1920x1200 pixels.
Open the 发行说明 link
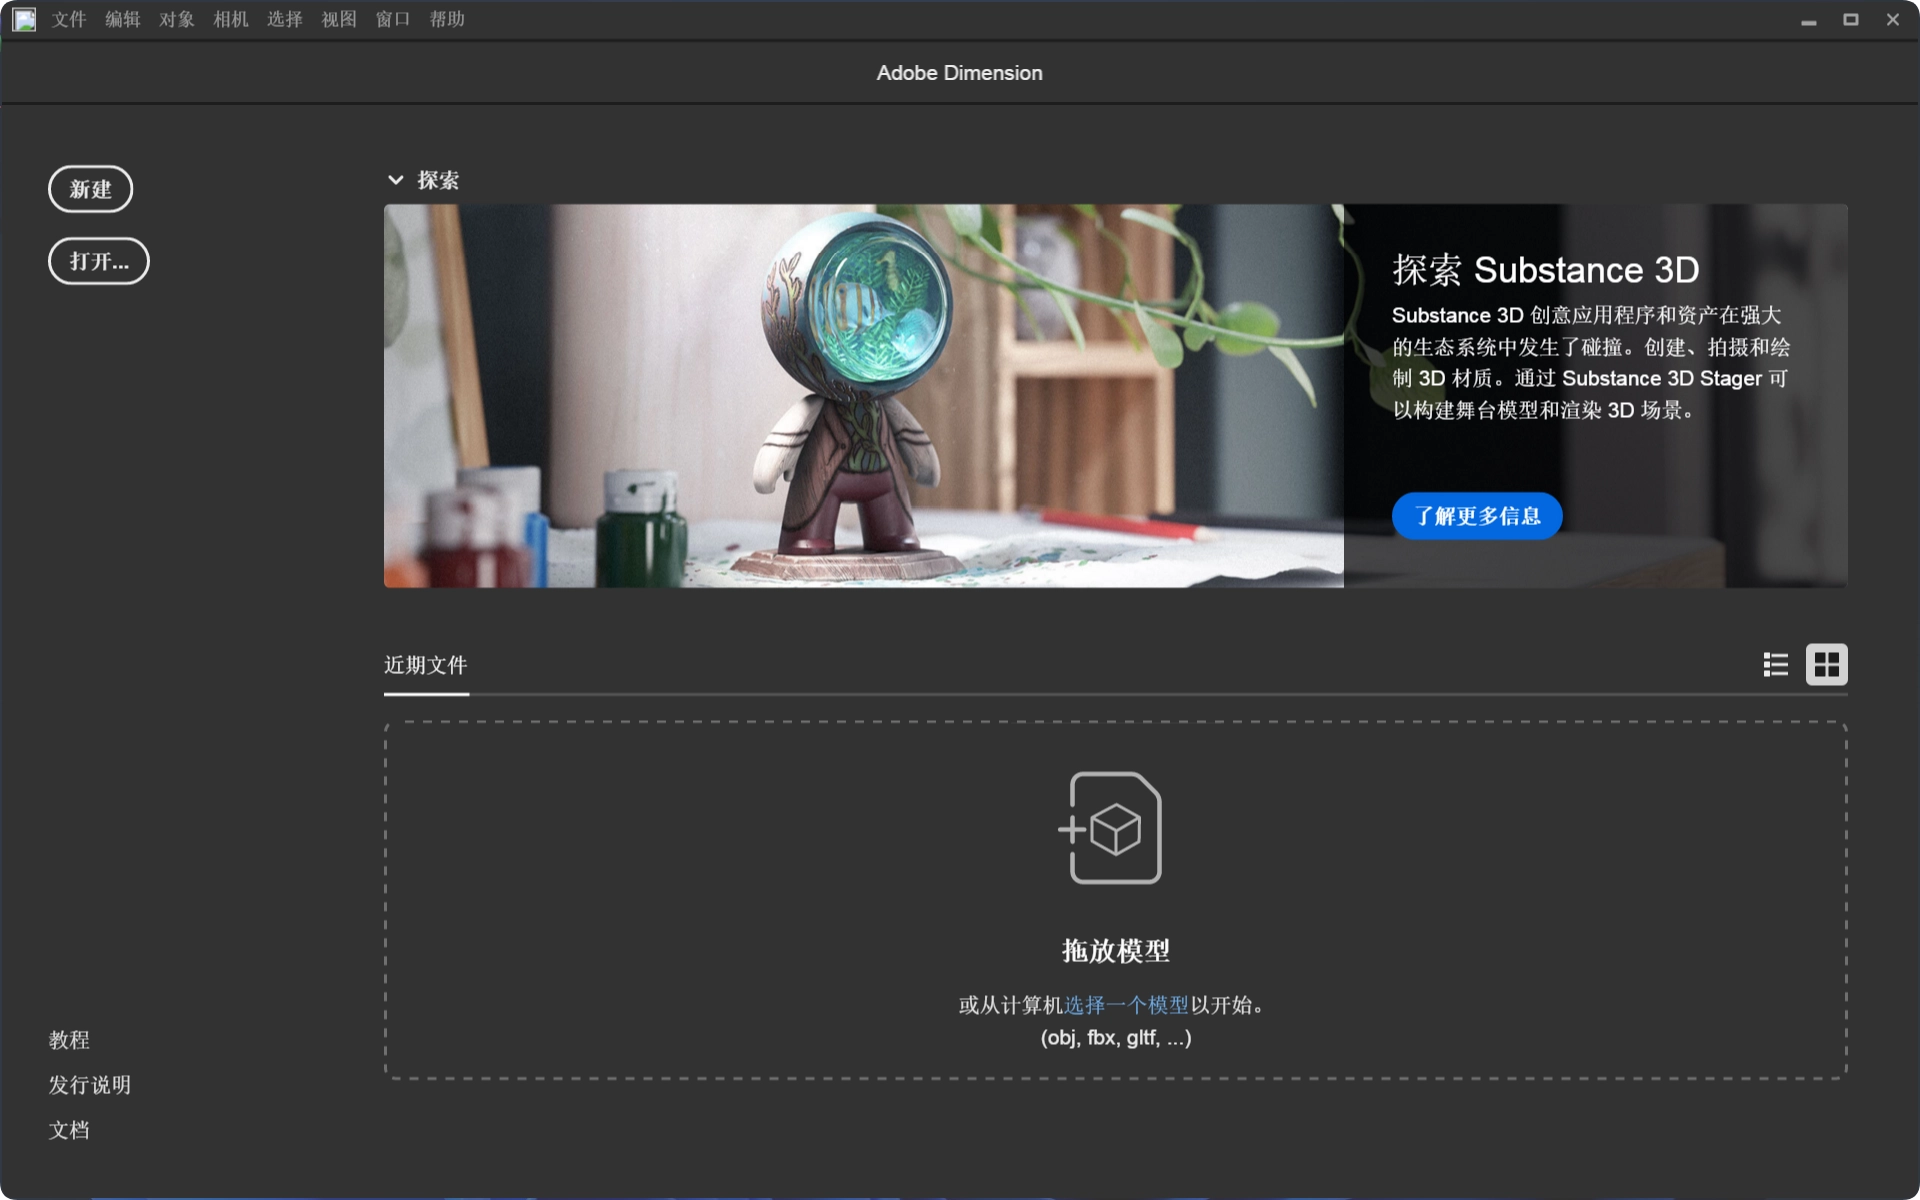click(89, 1085)
